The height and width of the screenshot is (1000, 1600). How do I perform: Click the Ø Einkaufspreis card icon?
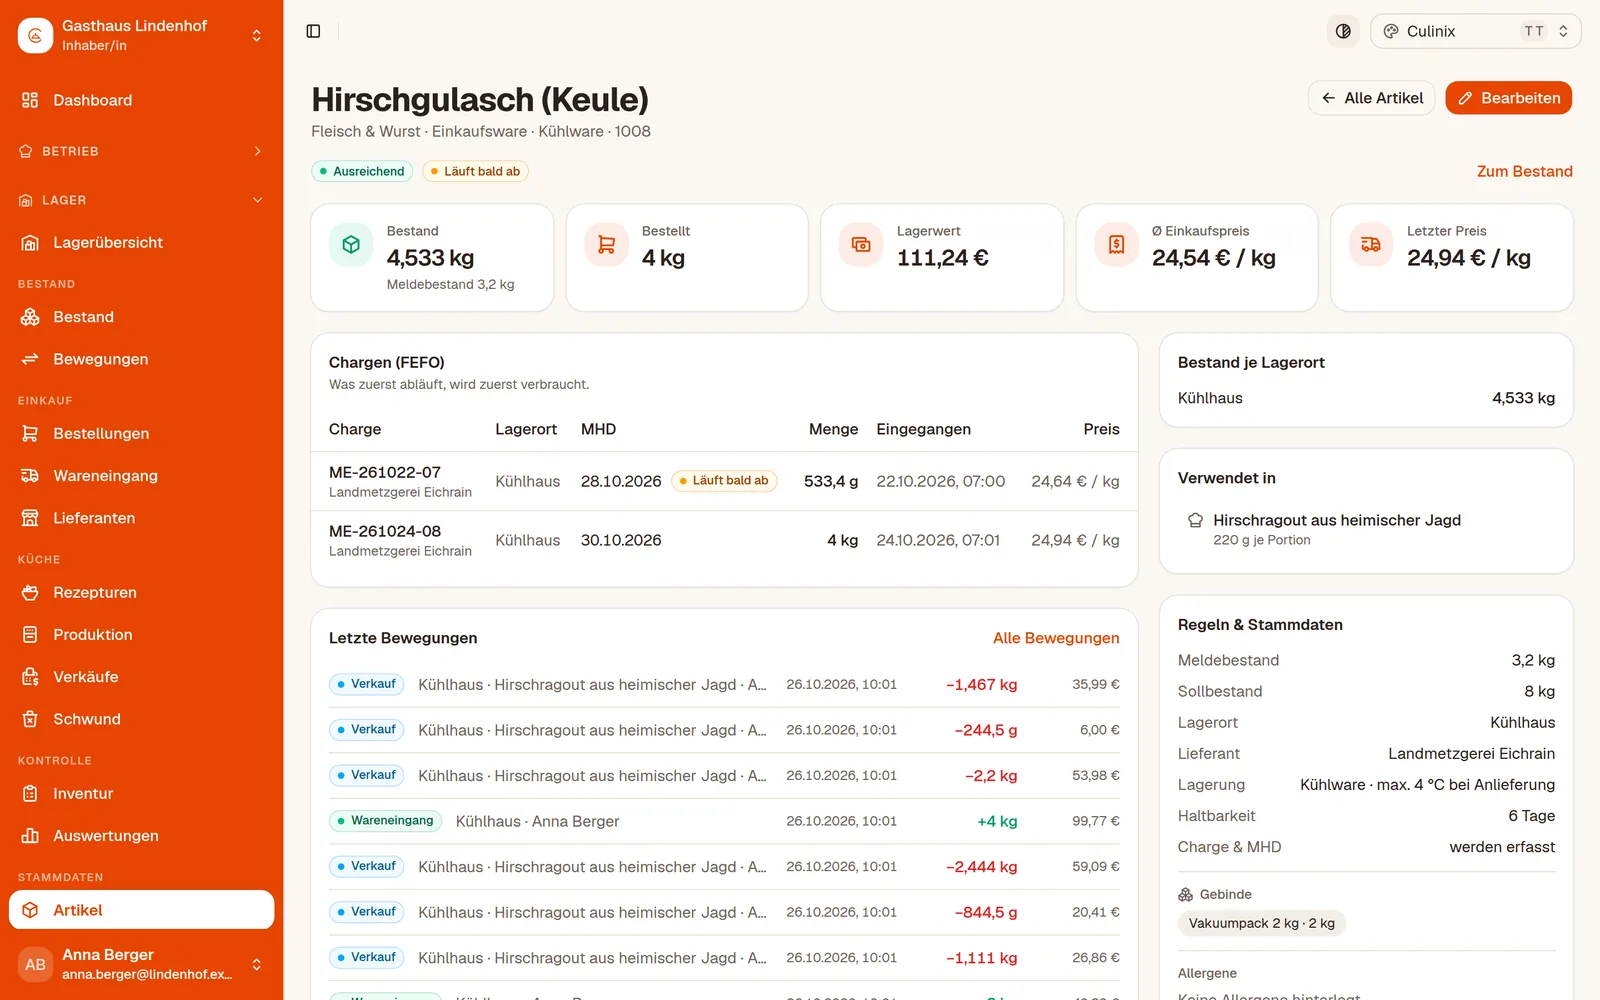[1116, 245]
